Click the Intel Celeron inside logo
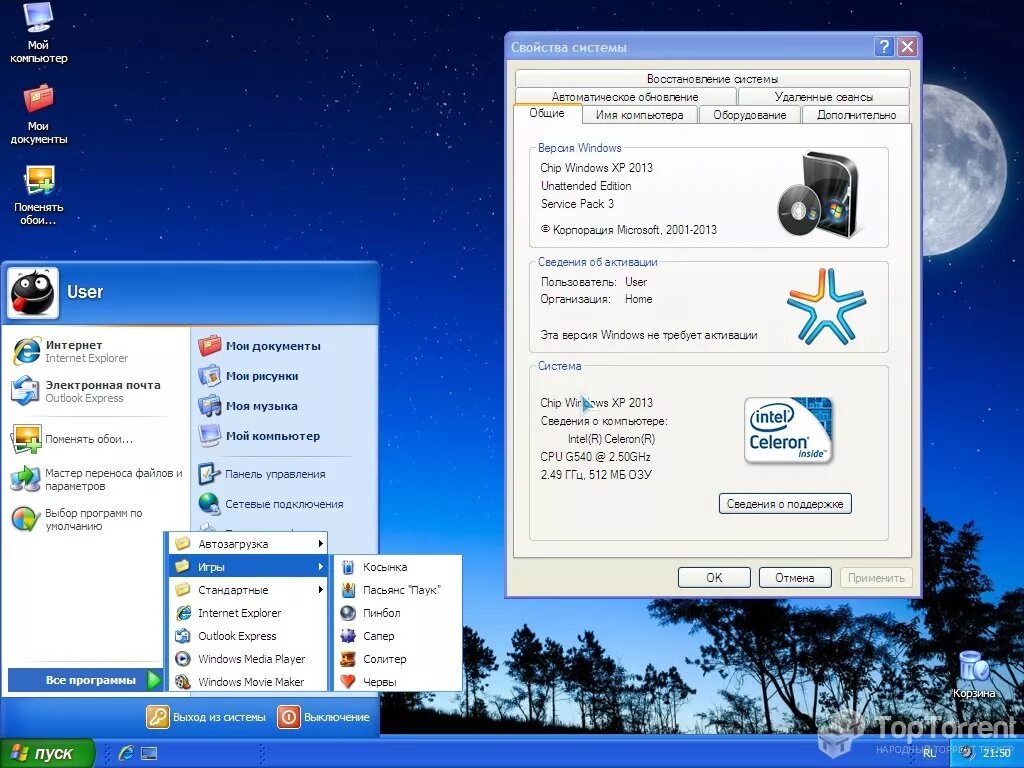Screen dimensions: 1024x768 coord(788,430)
